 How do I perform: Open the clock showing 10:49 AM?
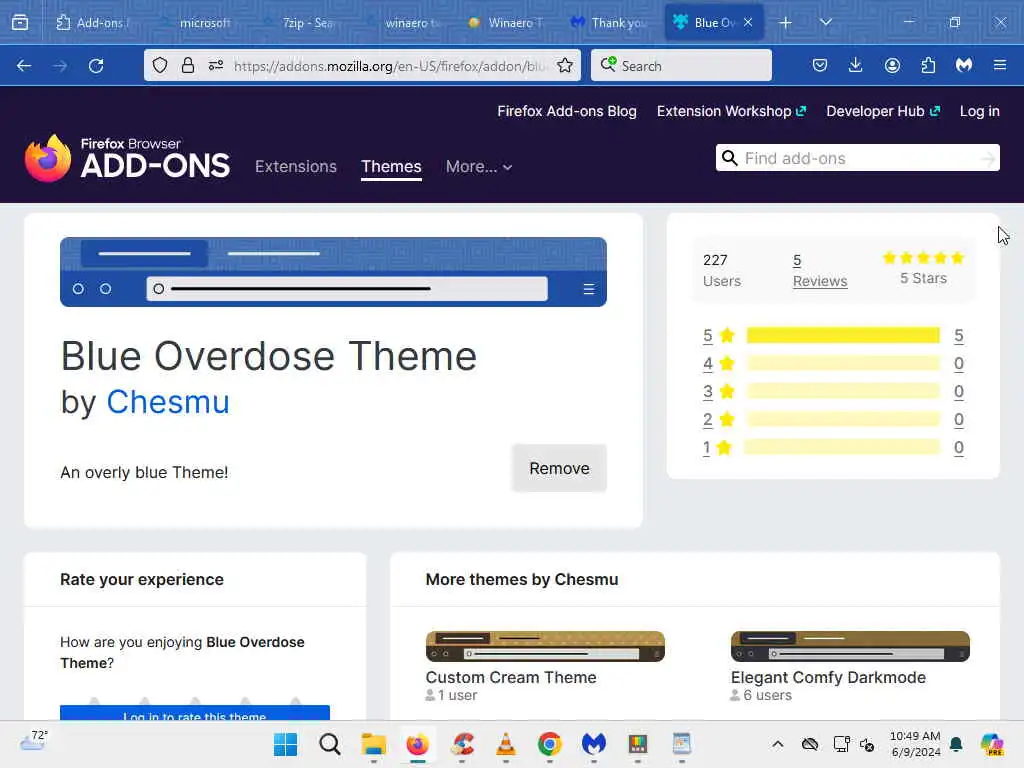(915, 744)
